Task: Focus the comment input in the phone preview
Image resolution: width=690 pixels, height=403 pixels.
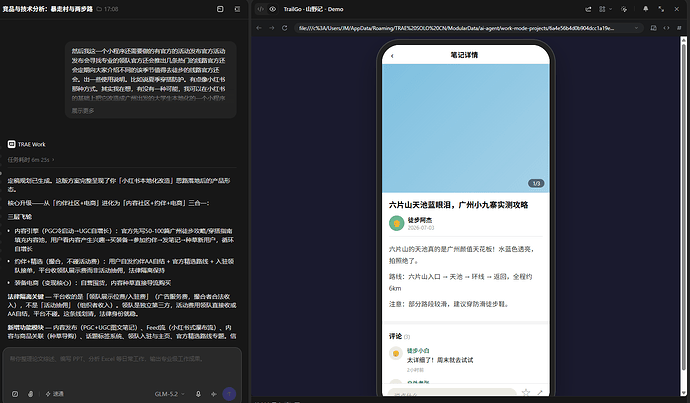Action: (451, 392)
